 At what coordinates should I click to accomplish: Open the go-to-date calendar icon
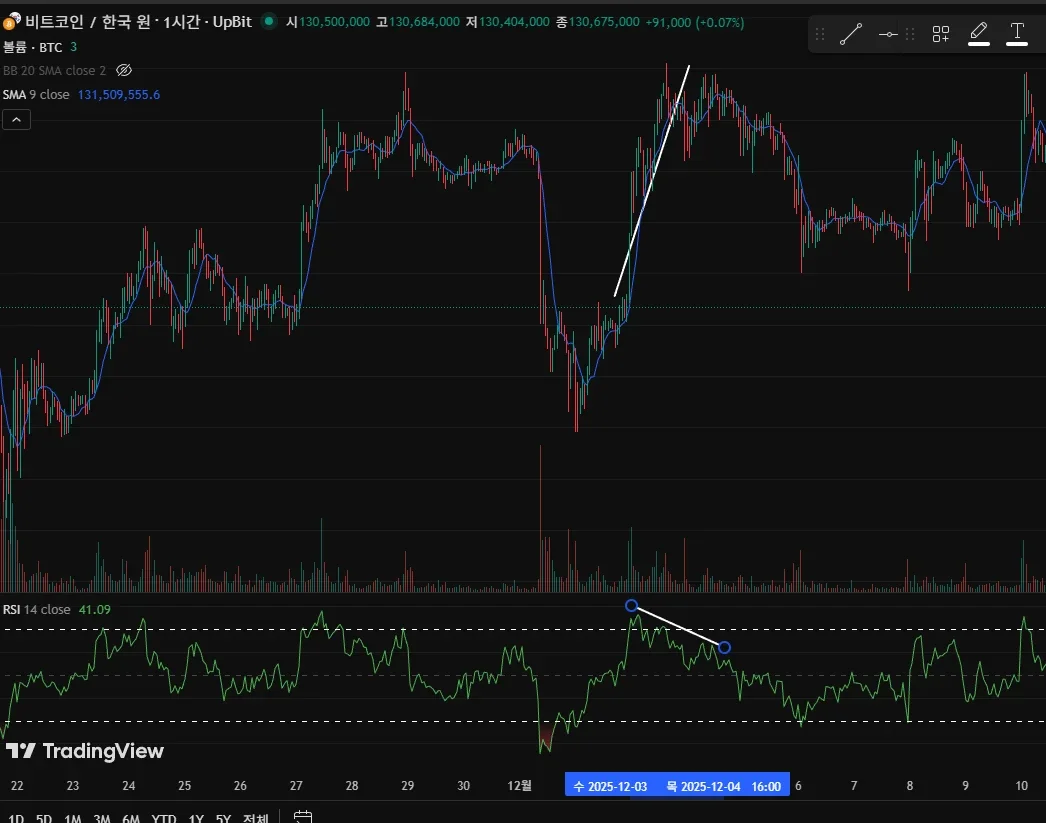(303, 817)
